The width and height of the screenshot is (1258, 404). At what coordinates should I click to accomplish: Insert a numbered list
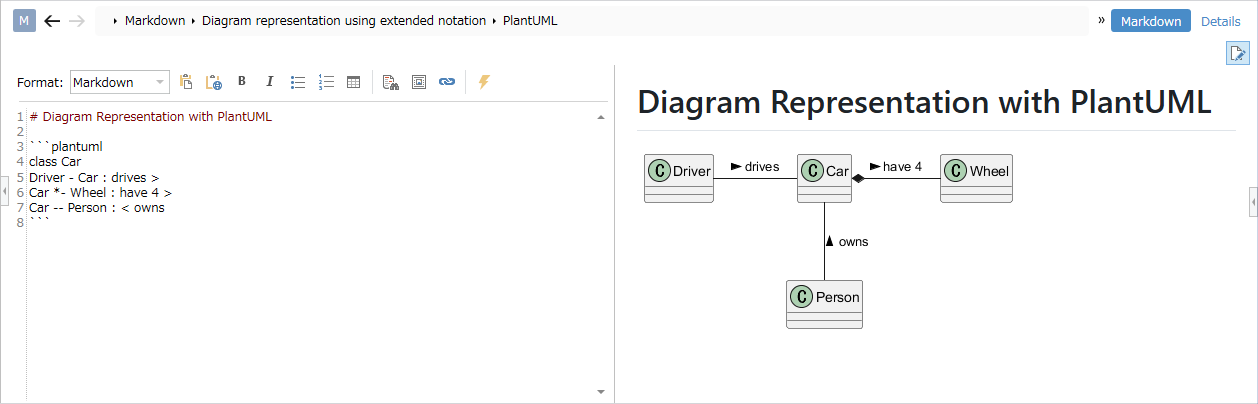coord(325,82)
